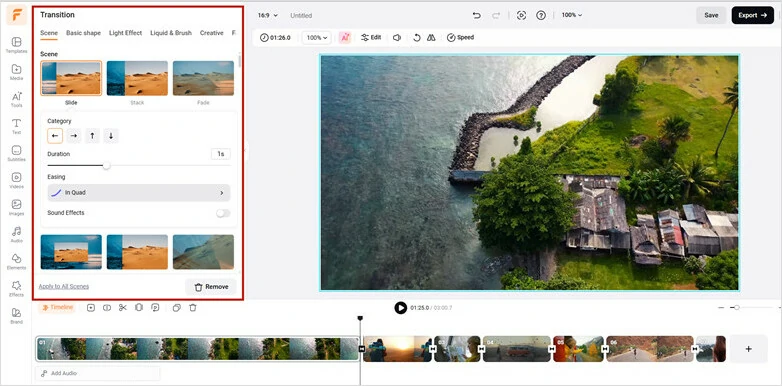Add a new scene with the plus button
Viewport: 782px width, 386px height.
(749, 349)
